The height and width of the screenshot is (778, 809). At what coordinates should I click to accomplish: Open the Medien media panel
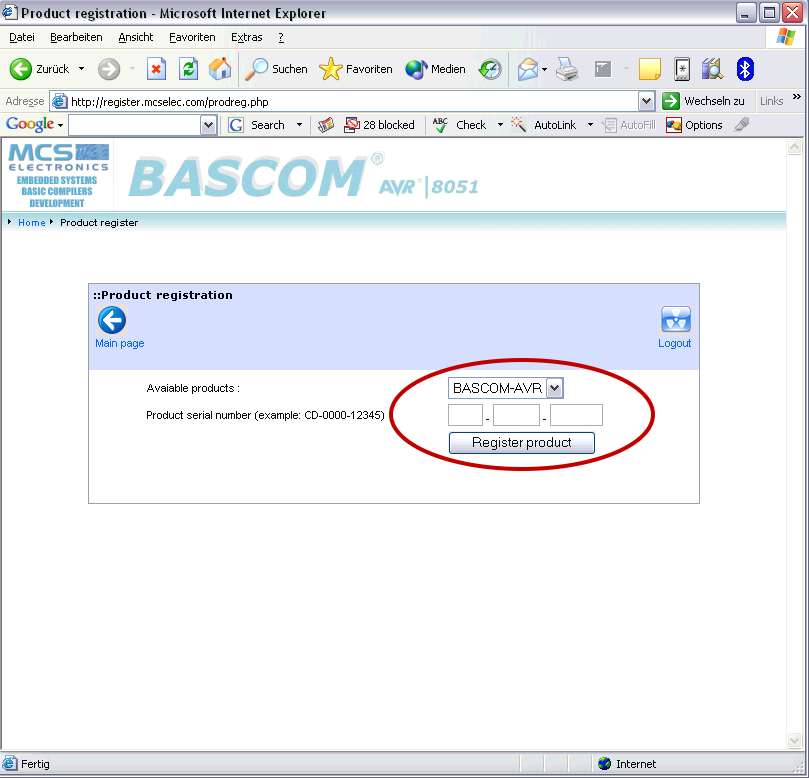(435, 69)
